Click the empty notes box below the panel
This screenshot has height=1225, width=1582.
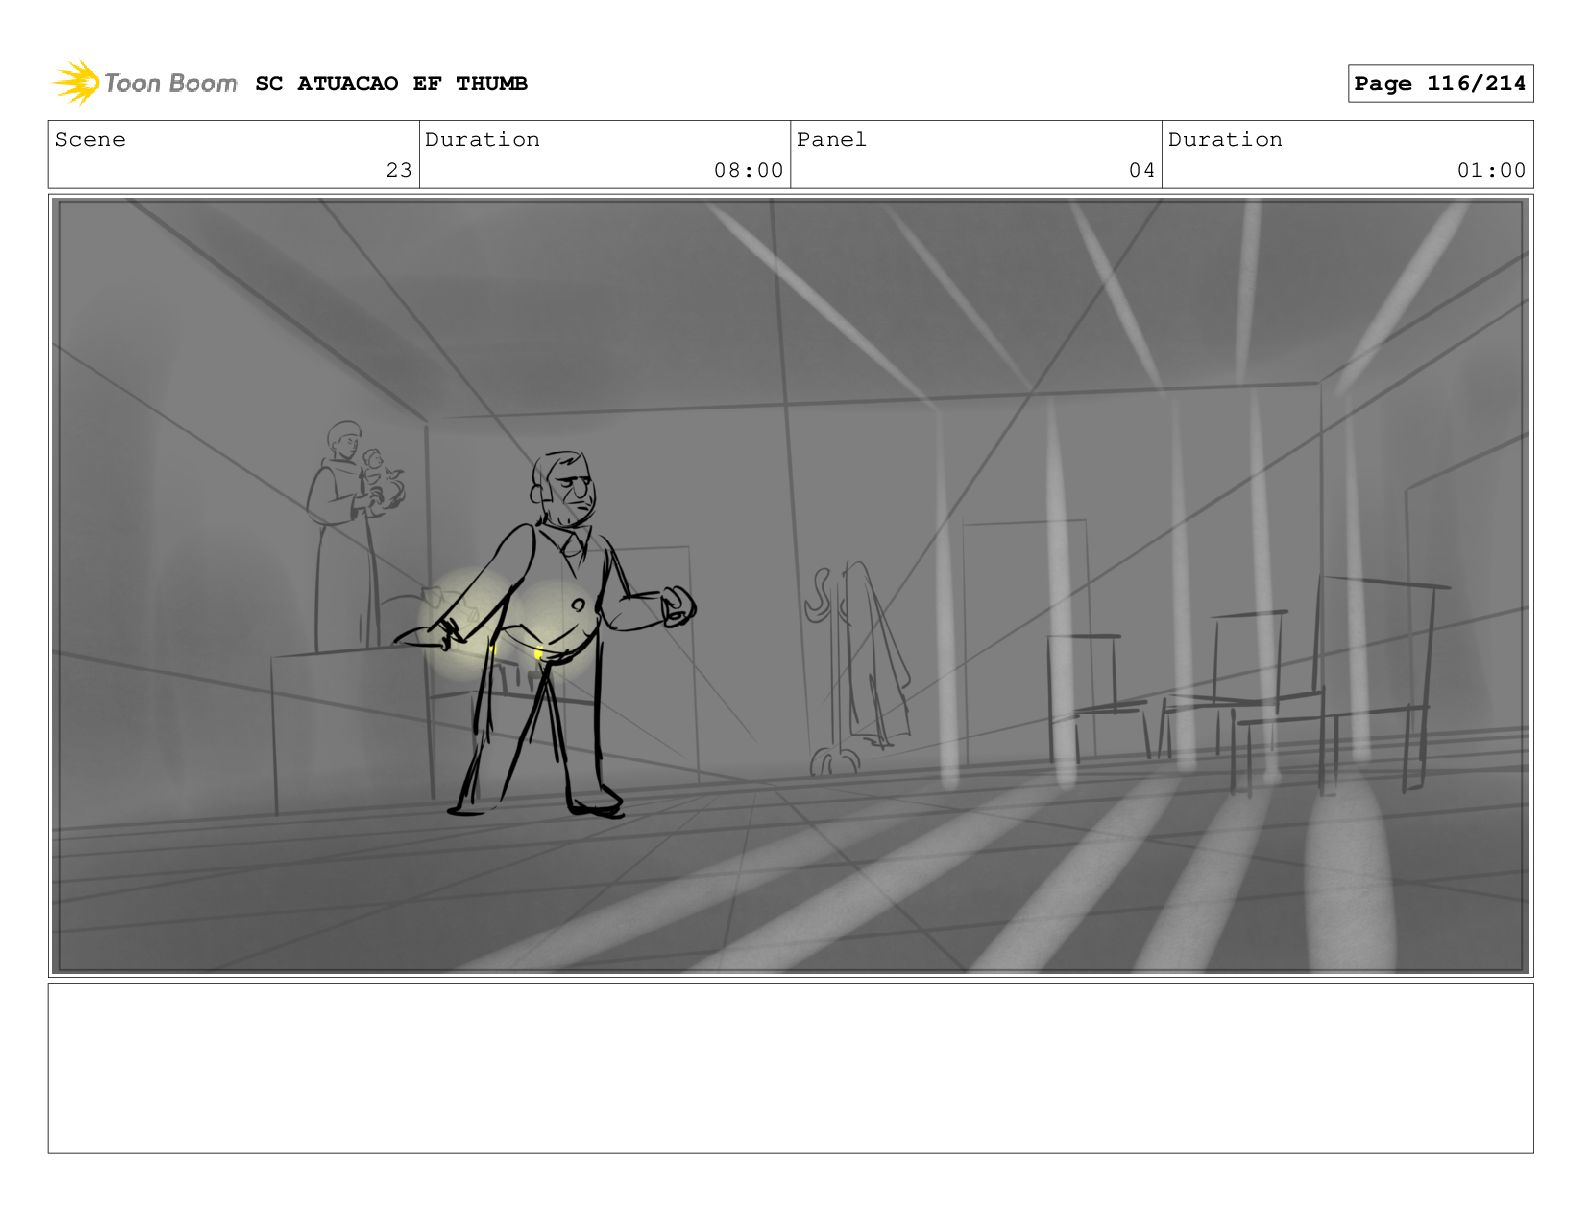[790, 1068]
